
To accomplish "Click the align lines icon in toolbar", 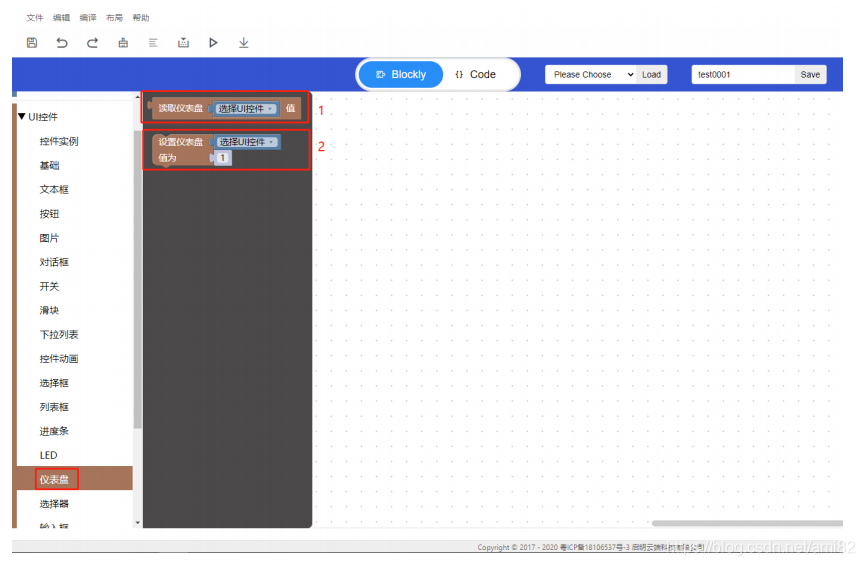I will click(153, 42).
